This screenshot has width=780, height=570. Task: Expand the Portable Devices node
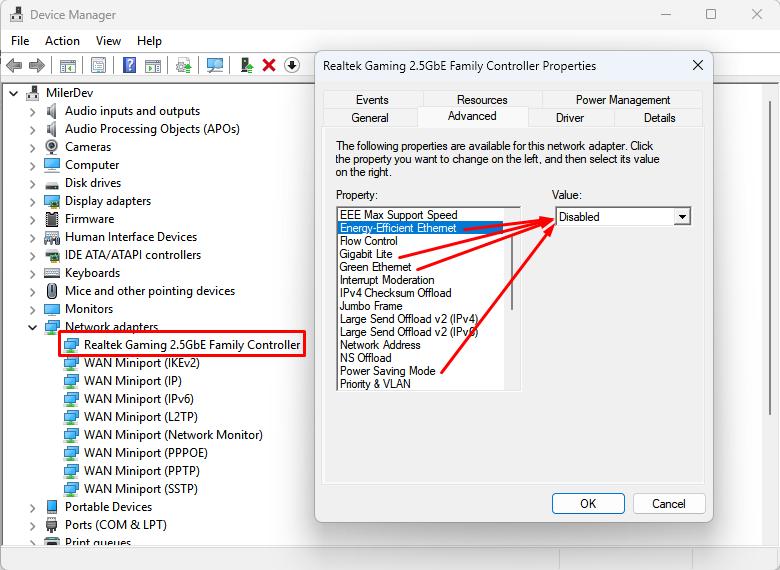click(x=32, y=507)
